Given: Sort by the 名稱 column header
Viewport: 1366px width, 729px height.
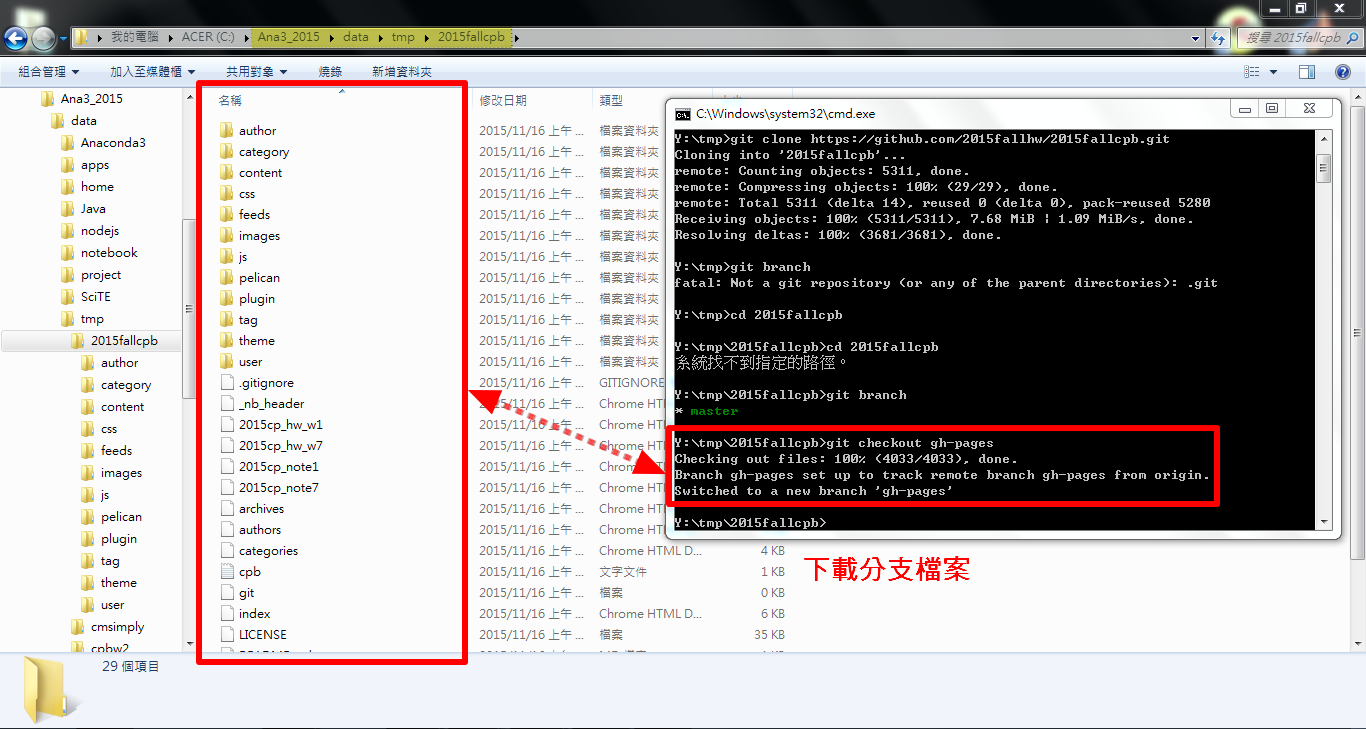Looking at the screenshot, I should click(x=230, y=100).
